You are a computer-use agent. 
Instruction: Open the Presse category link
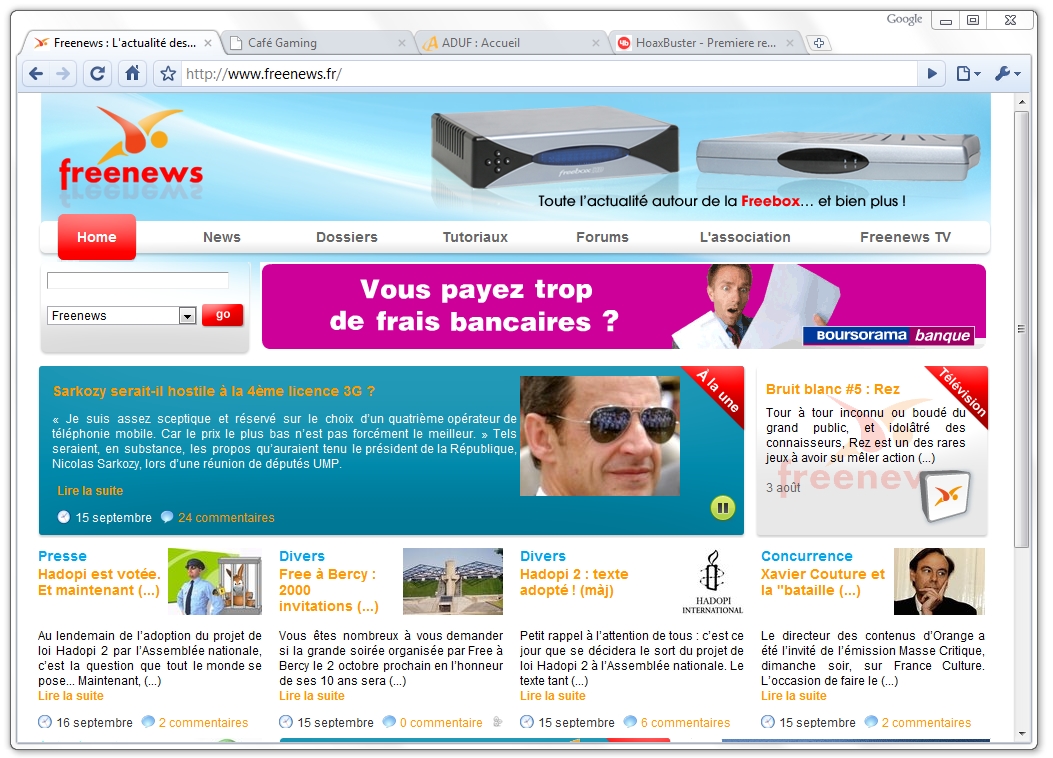(x=62, y=556)
